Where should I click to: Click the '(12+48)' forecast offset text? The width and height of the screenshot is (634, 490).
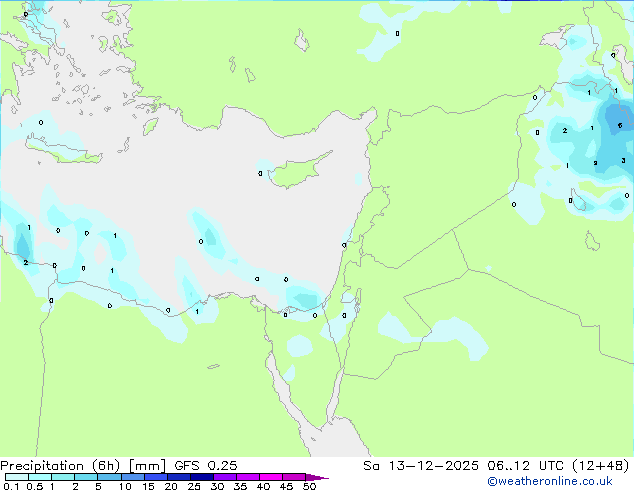pos(601,466)
